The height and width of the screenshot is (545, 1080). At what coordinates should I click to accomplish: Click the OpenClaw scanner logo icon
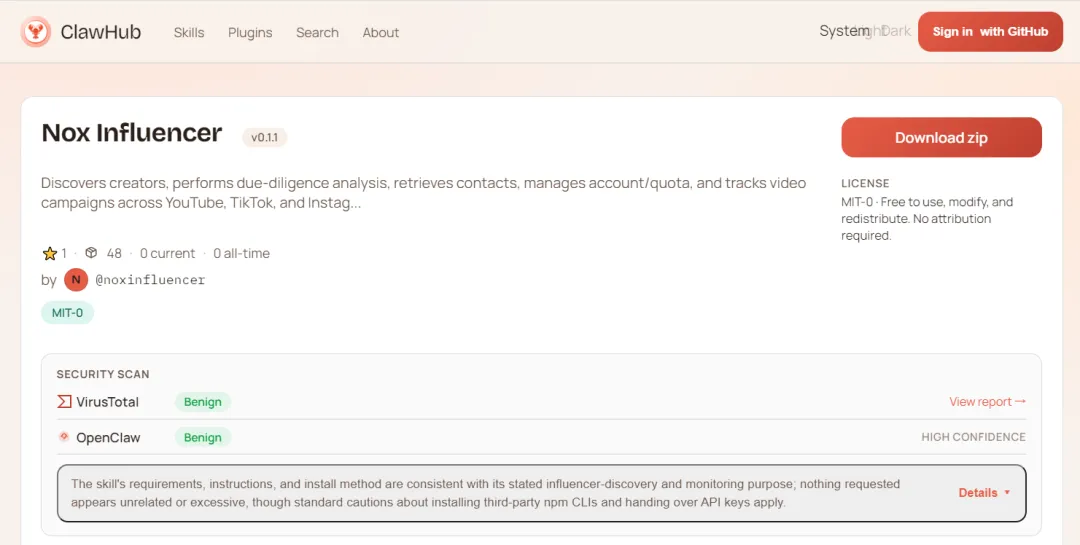64,437
